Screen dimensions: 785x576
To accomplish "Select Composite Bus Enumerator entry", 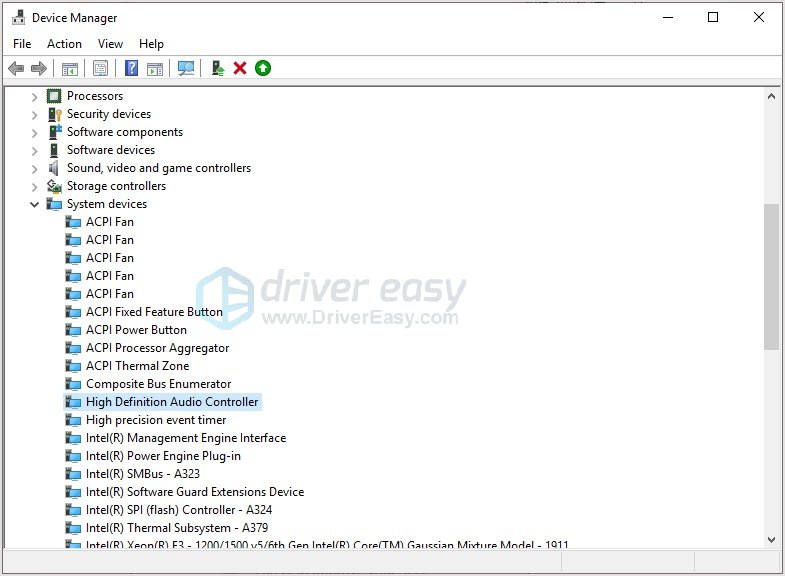I will [x=158, y=384].
